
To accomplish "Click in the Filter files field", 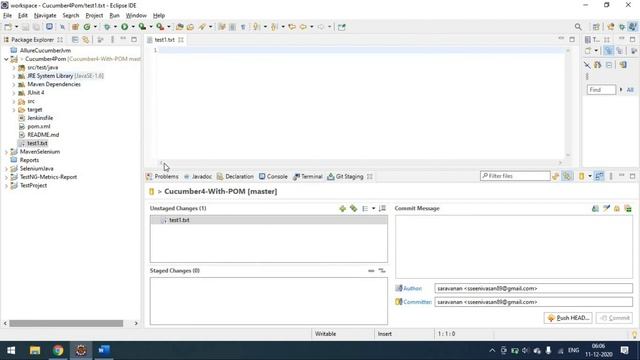I will [515, 176].
